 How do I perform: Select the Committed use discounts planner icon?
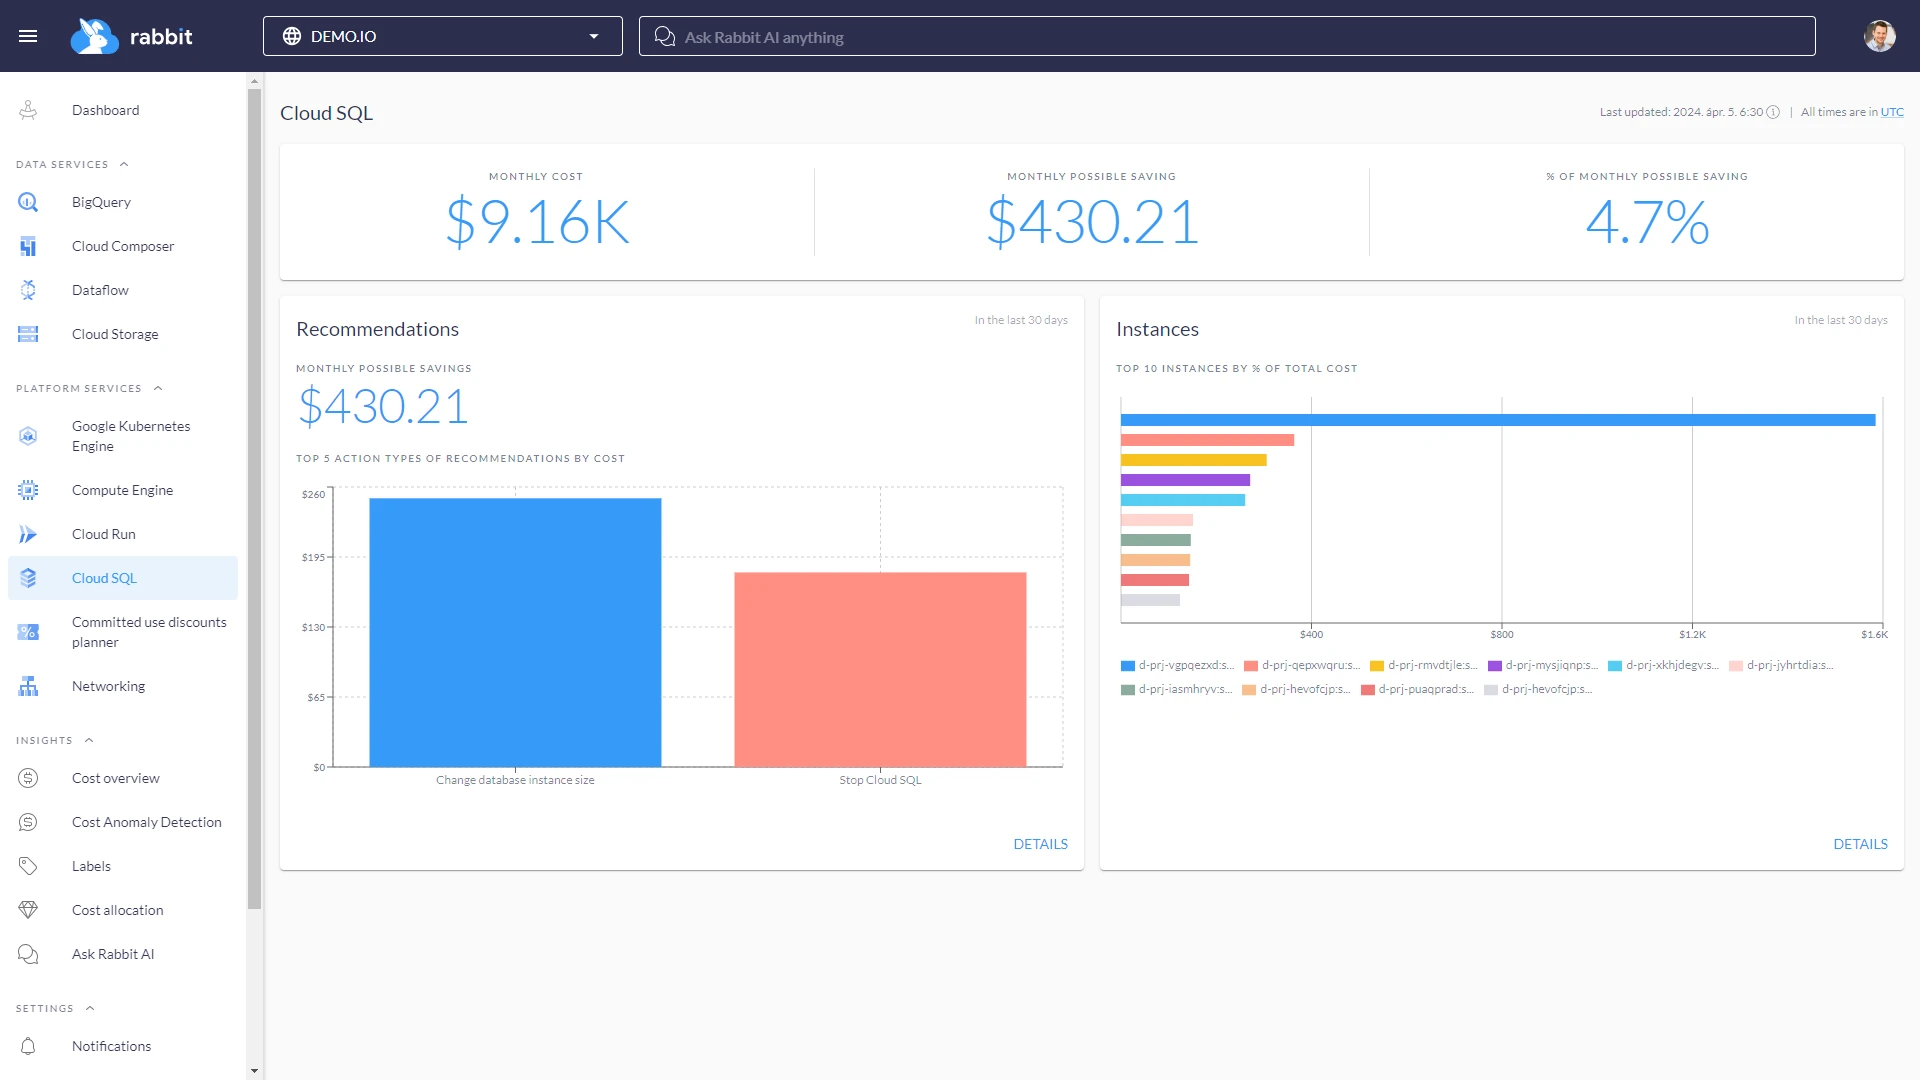(27, 632)
